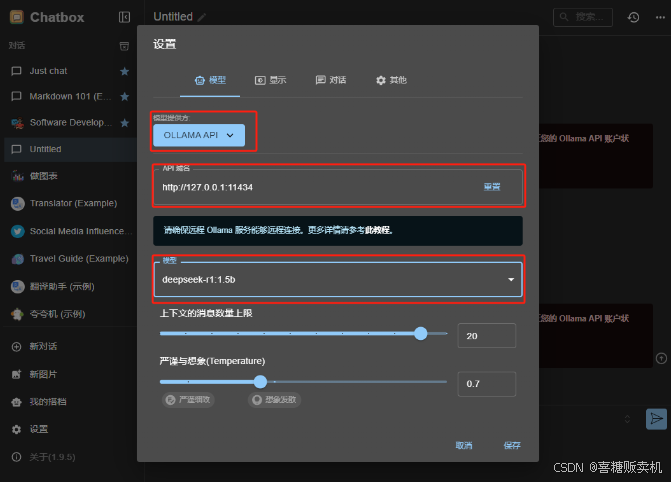Screen dimensions: 671x482
Task: Click the Social Media Influencer Twitter avatar
Action: pos(18,231)
